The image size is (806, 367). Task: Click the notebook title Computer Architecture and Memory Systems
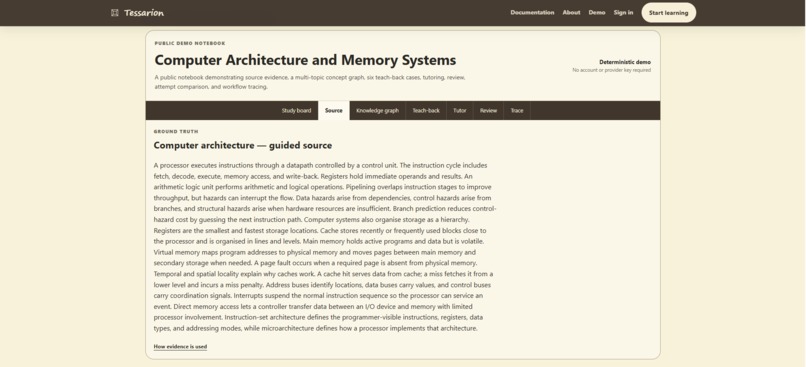[x=305, y=60]
